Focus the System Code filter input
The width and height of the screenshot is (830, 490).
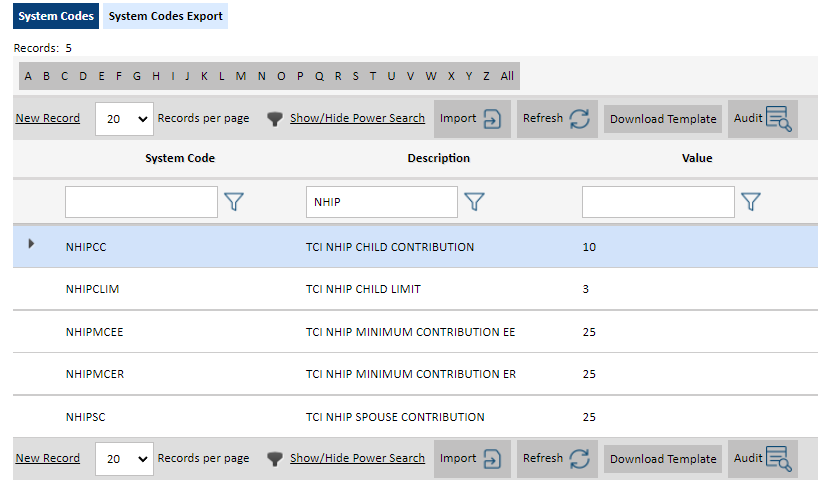coord(141,202)
